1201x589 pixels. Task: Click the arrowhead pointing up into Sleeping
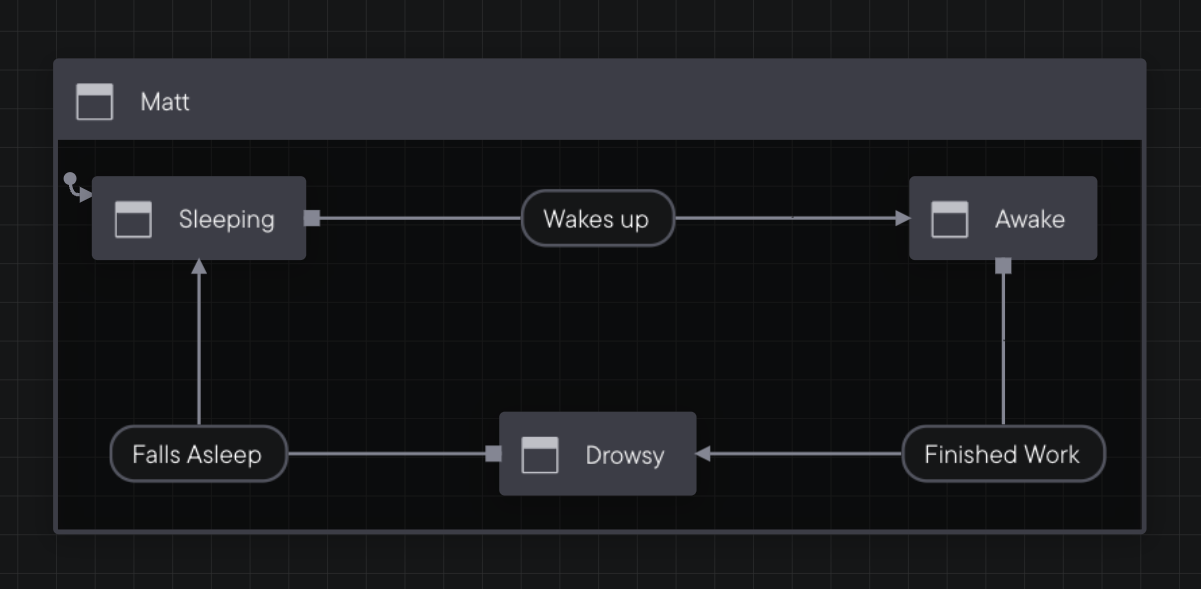tap(199, 266)
